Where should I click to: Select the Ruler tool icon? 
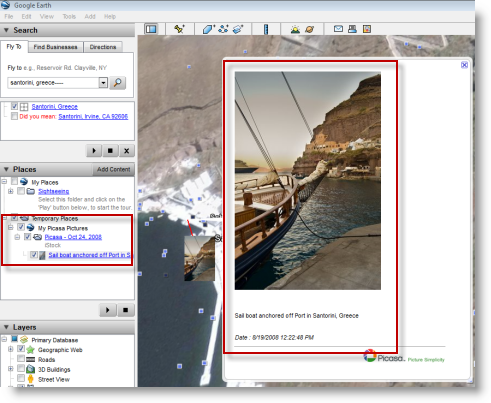click(x=266, y=29)
